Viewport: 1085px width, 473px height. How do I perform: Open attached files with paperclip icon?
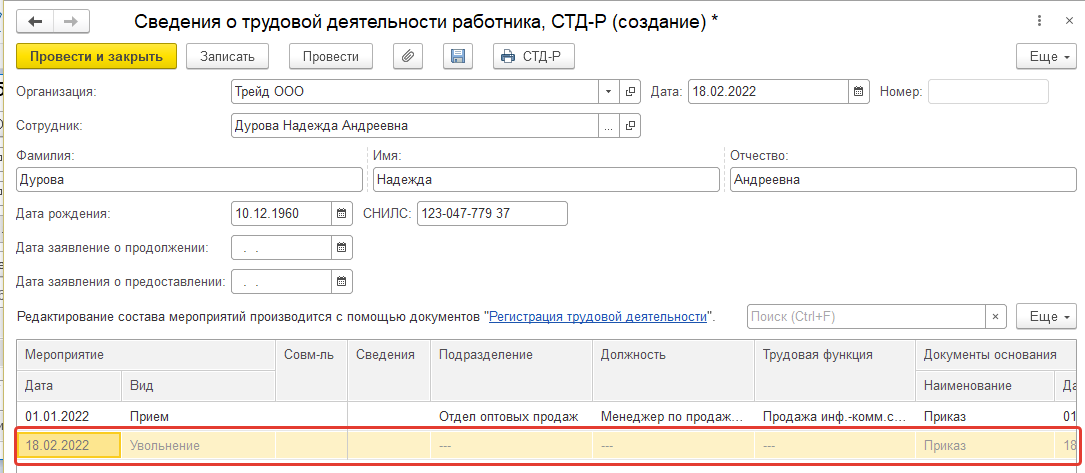tap(407, 56)
